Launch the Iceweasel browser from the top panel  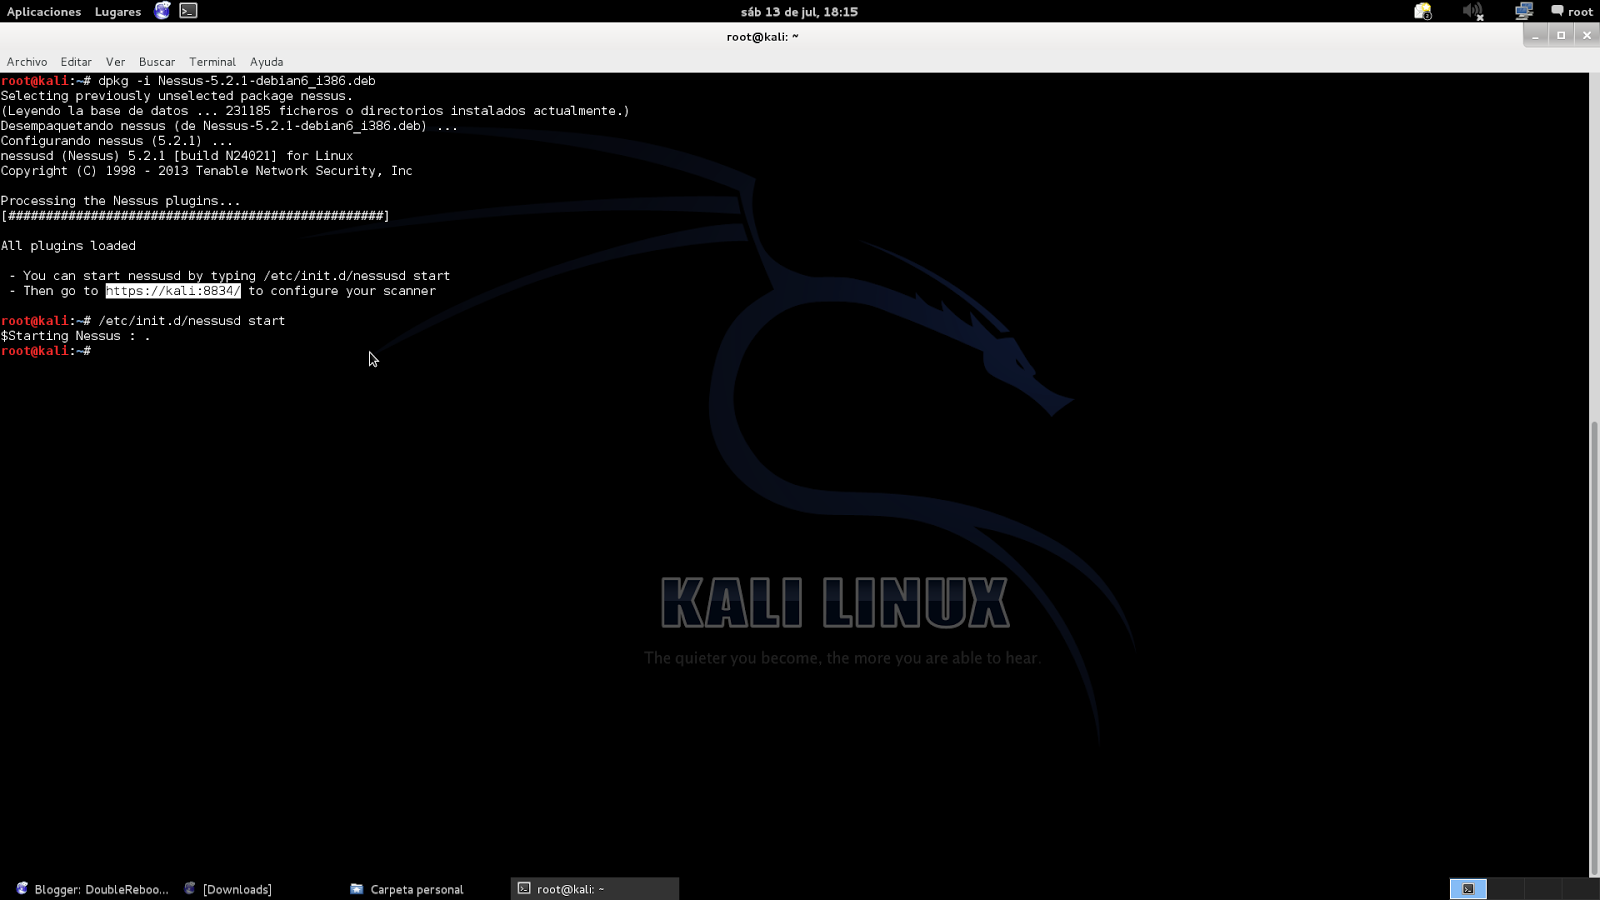(x=162, y=11)
